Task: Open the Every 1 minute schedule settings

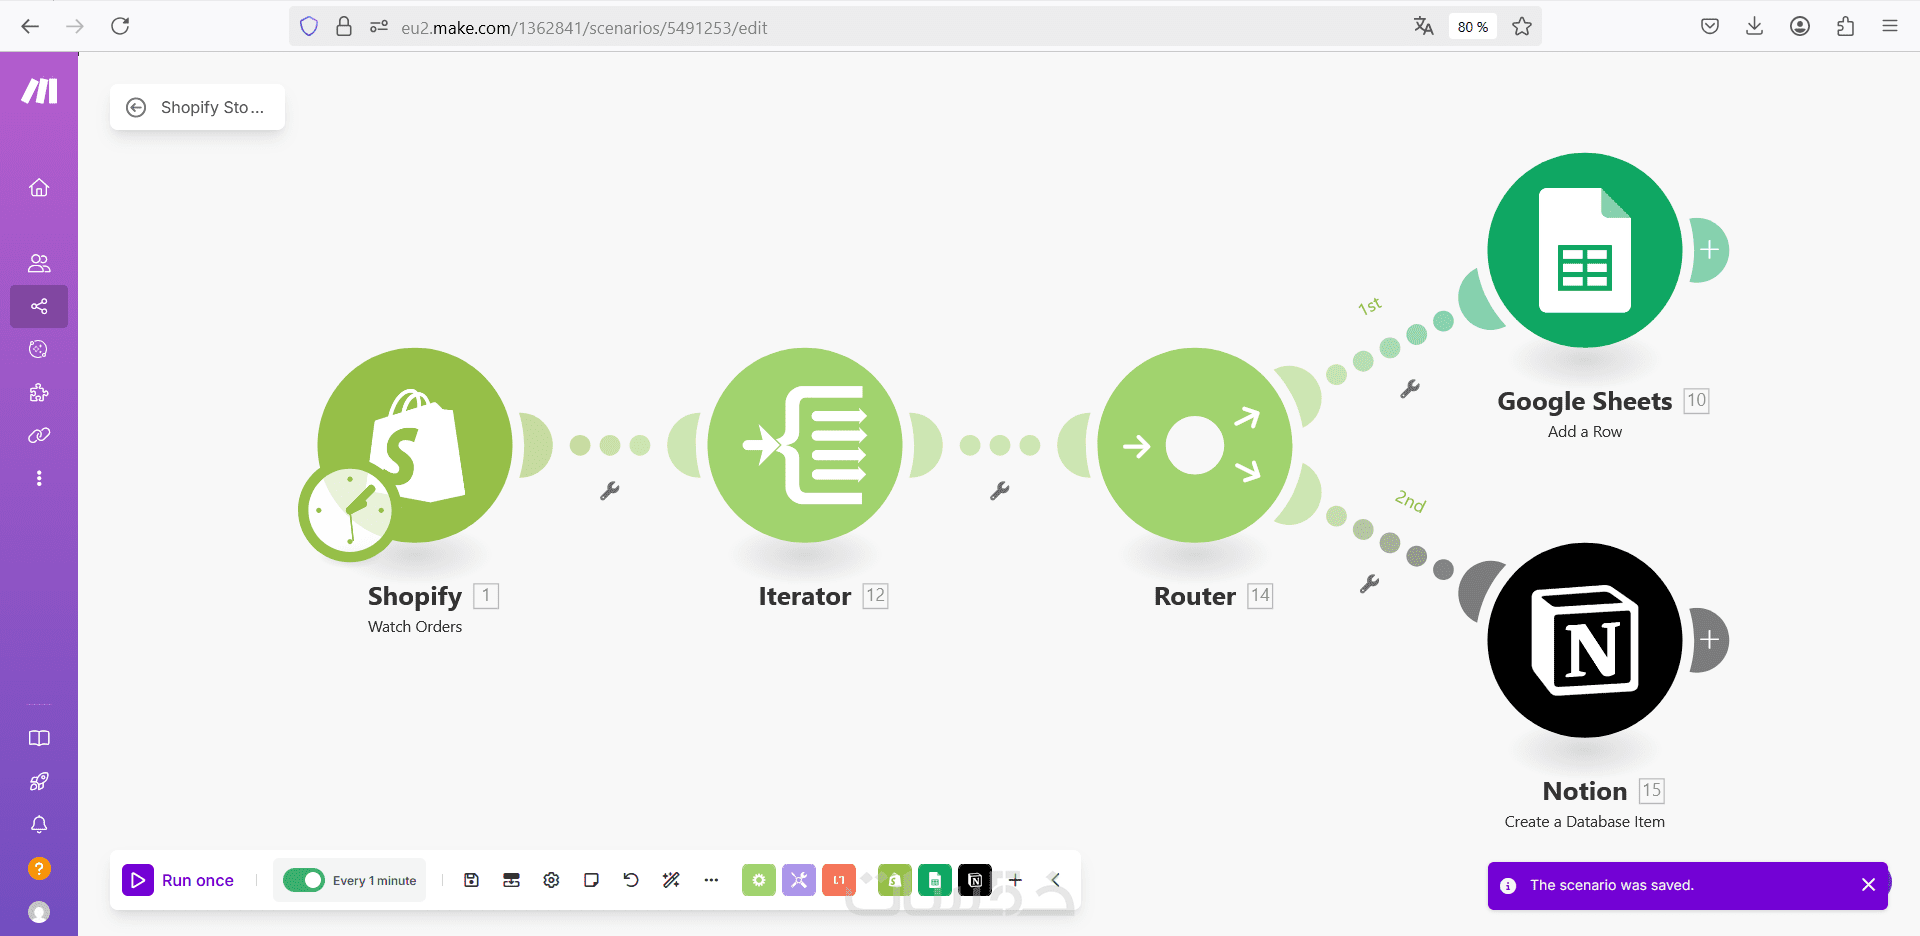Action: [374, 881]
